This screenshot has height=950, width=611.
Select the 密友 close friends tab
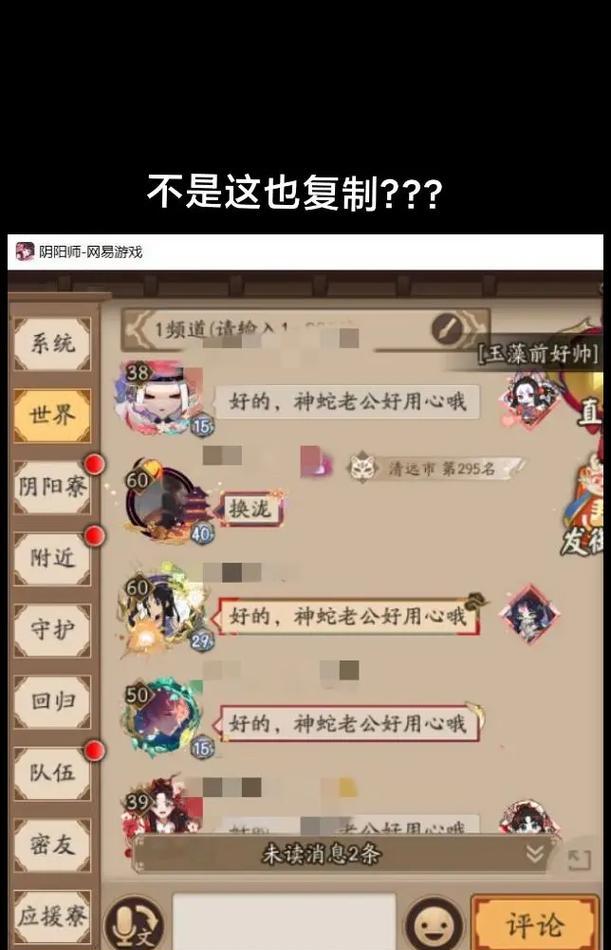click(x=53, y=845)
